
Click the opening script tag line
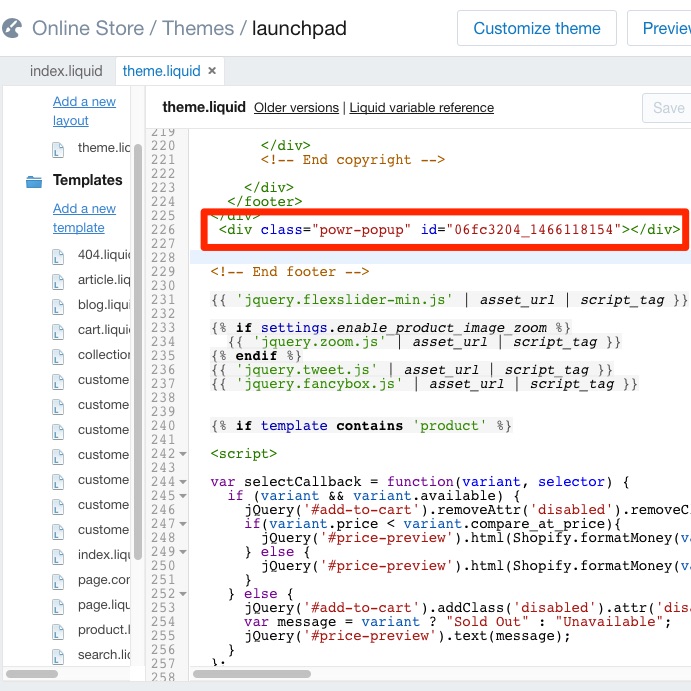click(244, 454)
